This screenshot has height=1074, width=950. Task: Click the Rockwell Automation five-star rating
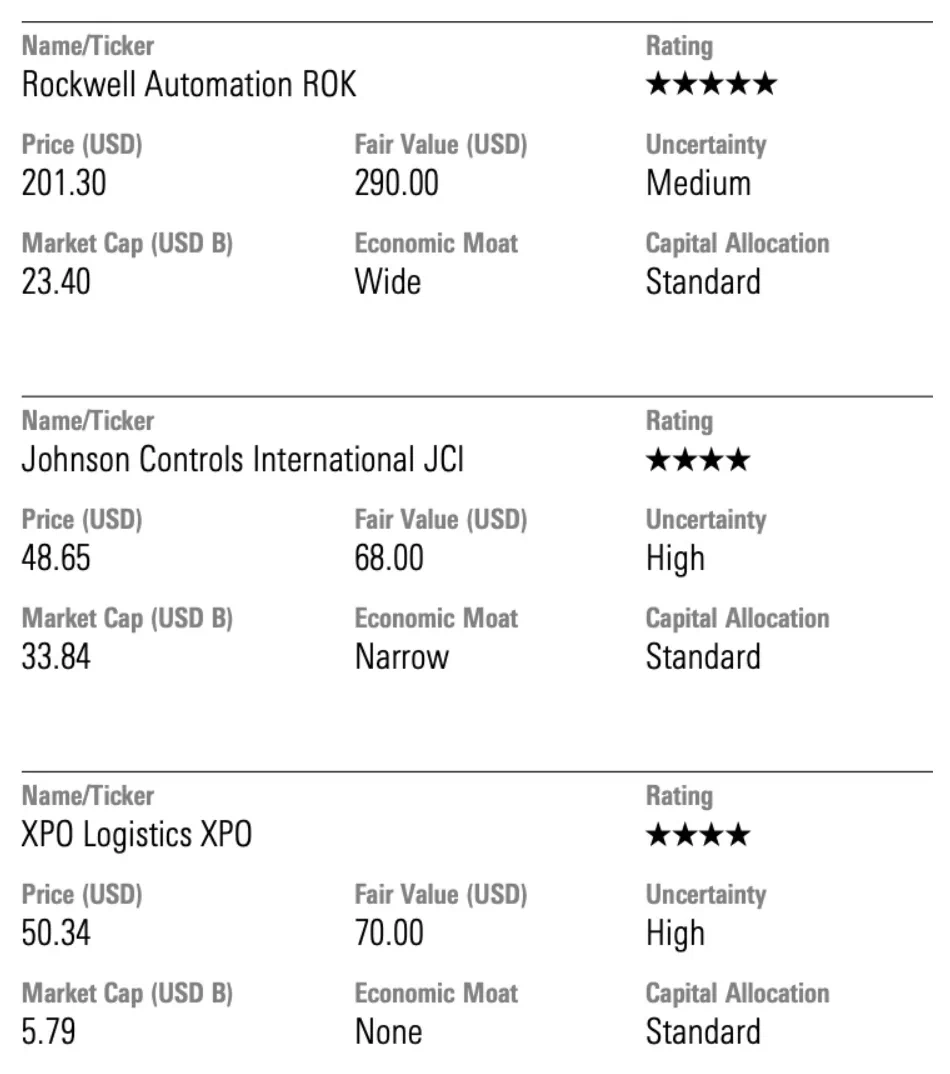(711, 84)
